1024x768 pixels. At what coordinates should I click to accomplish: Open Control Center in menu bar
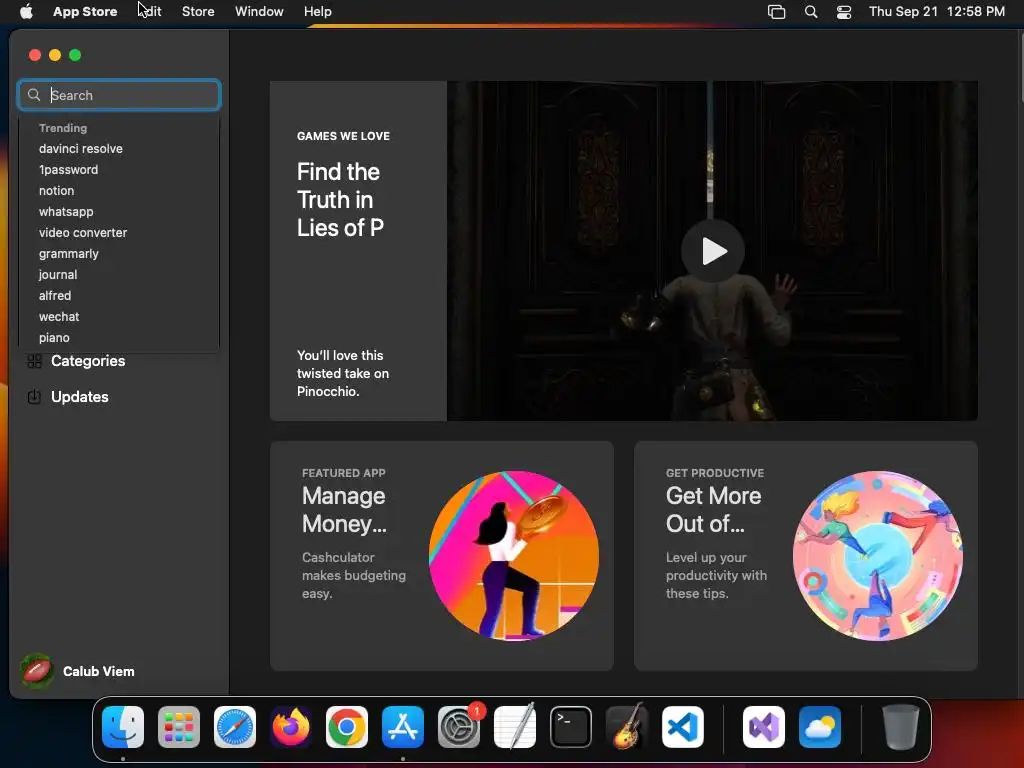point(844,11)
